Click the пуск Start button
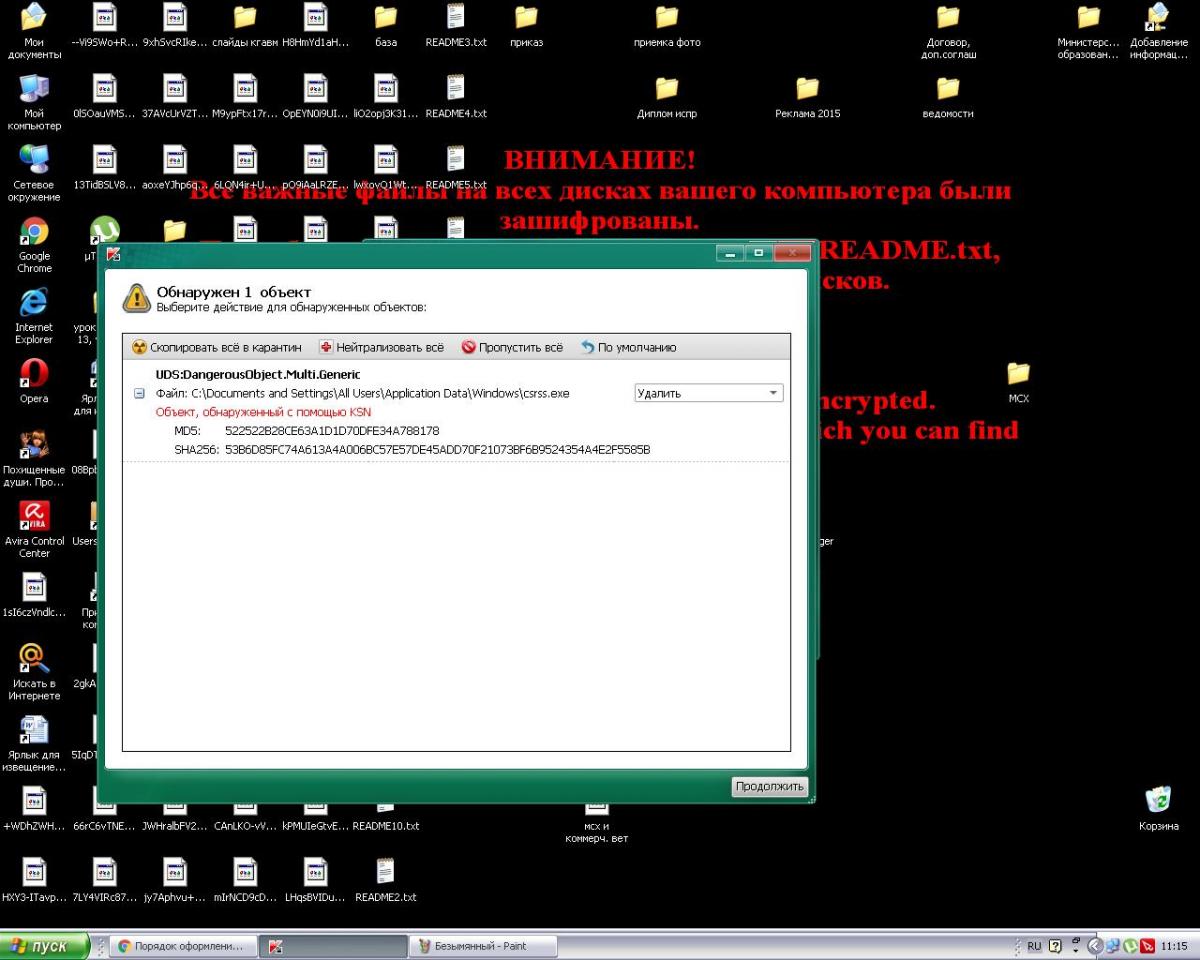 click(x=45, y=946)
